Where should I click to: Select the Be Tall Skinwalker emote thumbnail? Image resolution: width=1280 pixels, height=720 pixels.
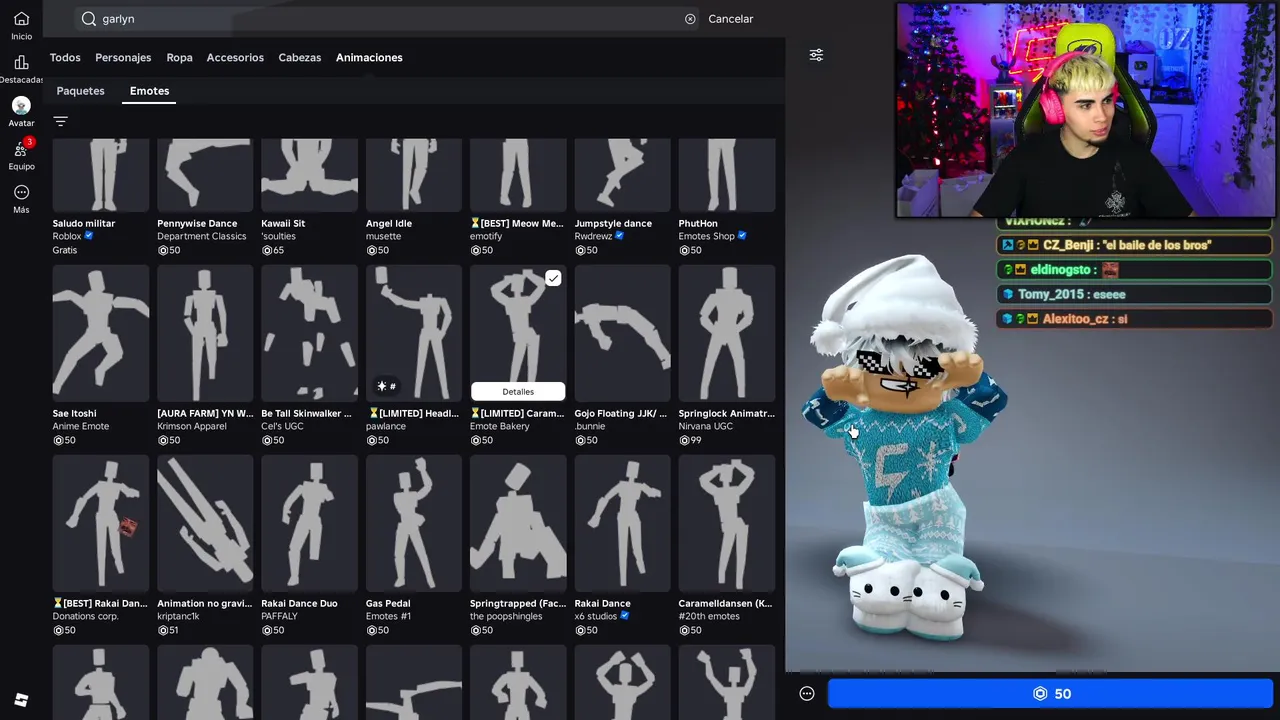309,333
